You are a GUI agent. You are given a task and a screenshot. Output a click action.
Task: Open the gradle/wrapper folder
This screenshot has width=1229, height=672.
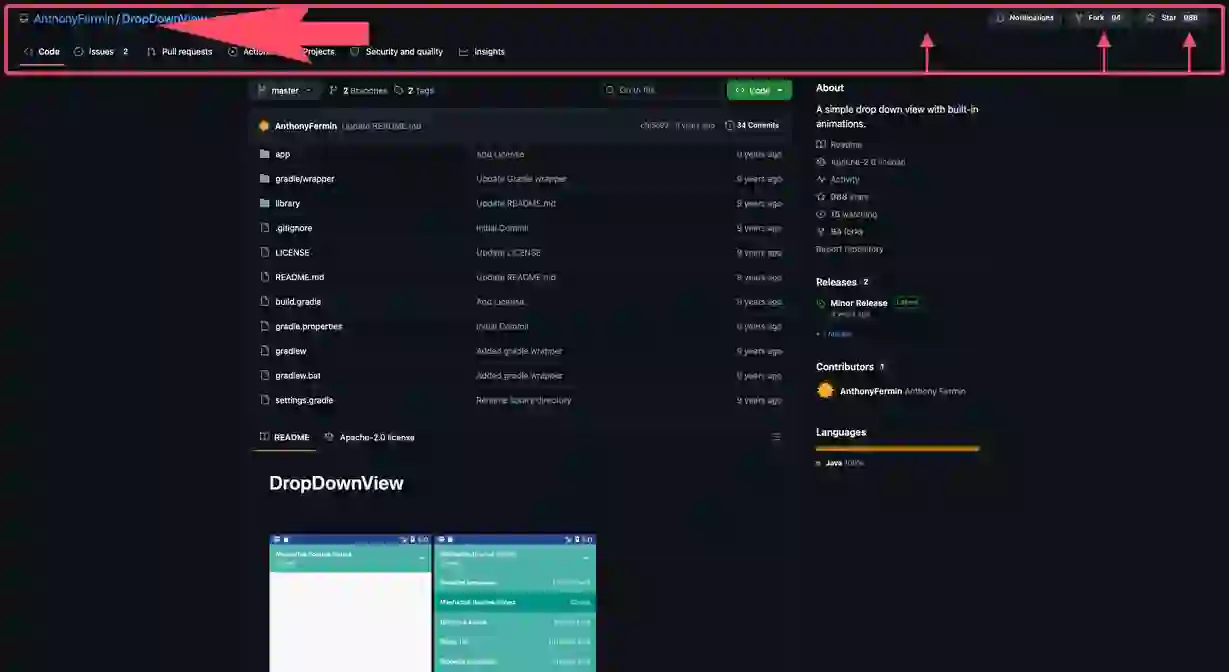pos(305,179)
